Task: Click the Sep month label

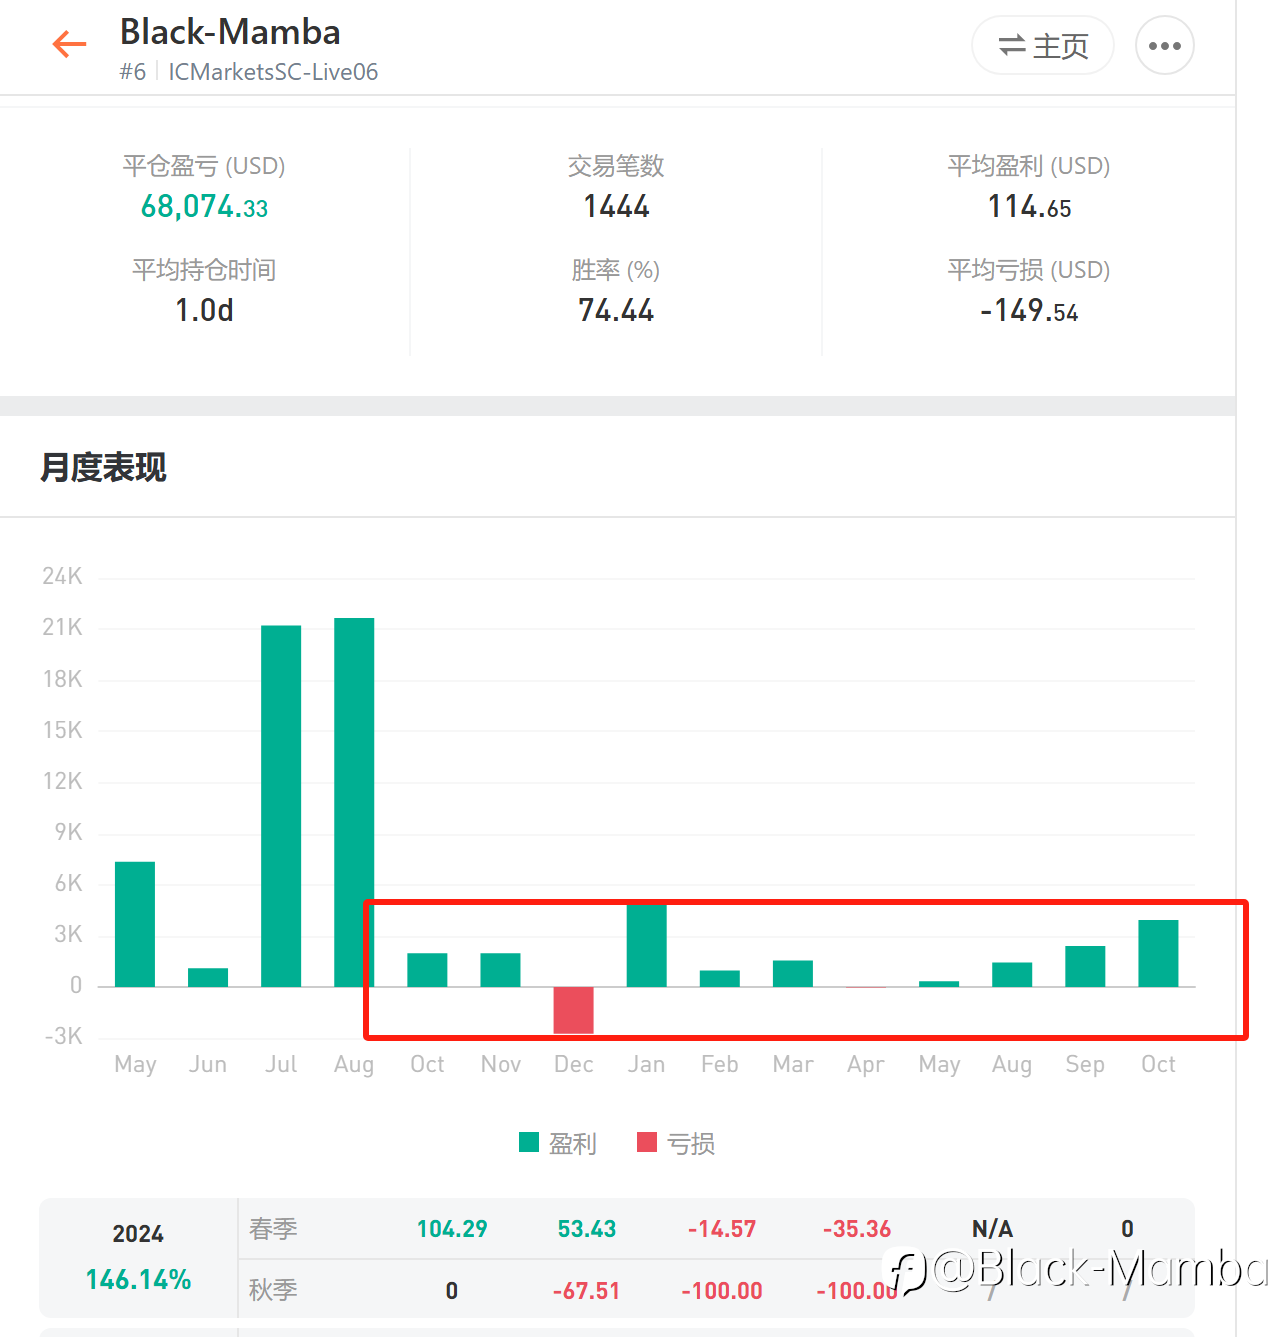Action: [x=1085, y=1065]
